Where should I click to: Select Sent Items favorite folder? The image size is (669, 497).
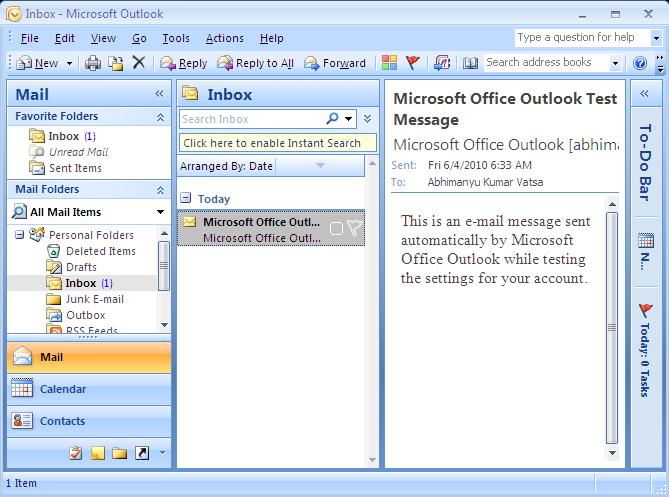(66, 168)
